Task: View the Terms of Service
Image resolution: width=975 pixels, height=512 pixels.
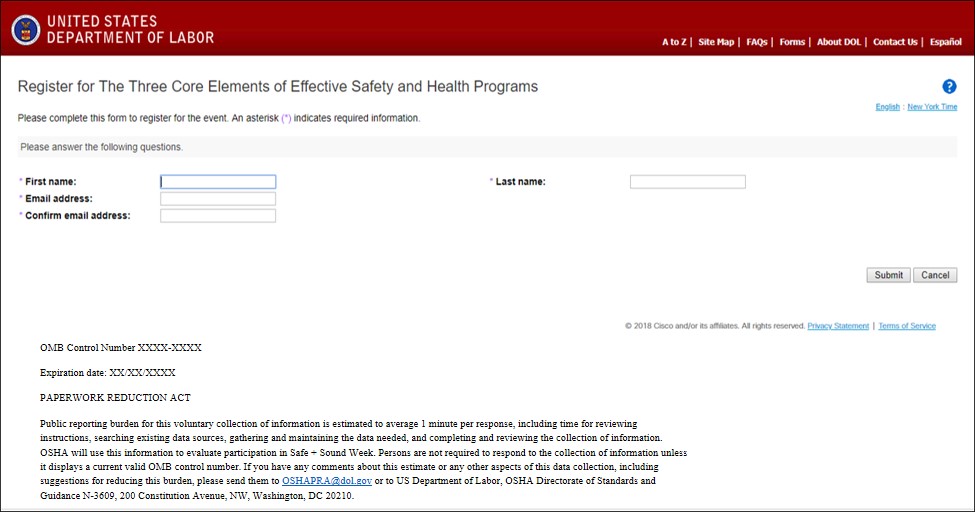Action: [907, 326]
